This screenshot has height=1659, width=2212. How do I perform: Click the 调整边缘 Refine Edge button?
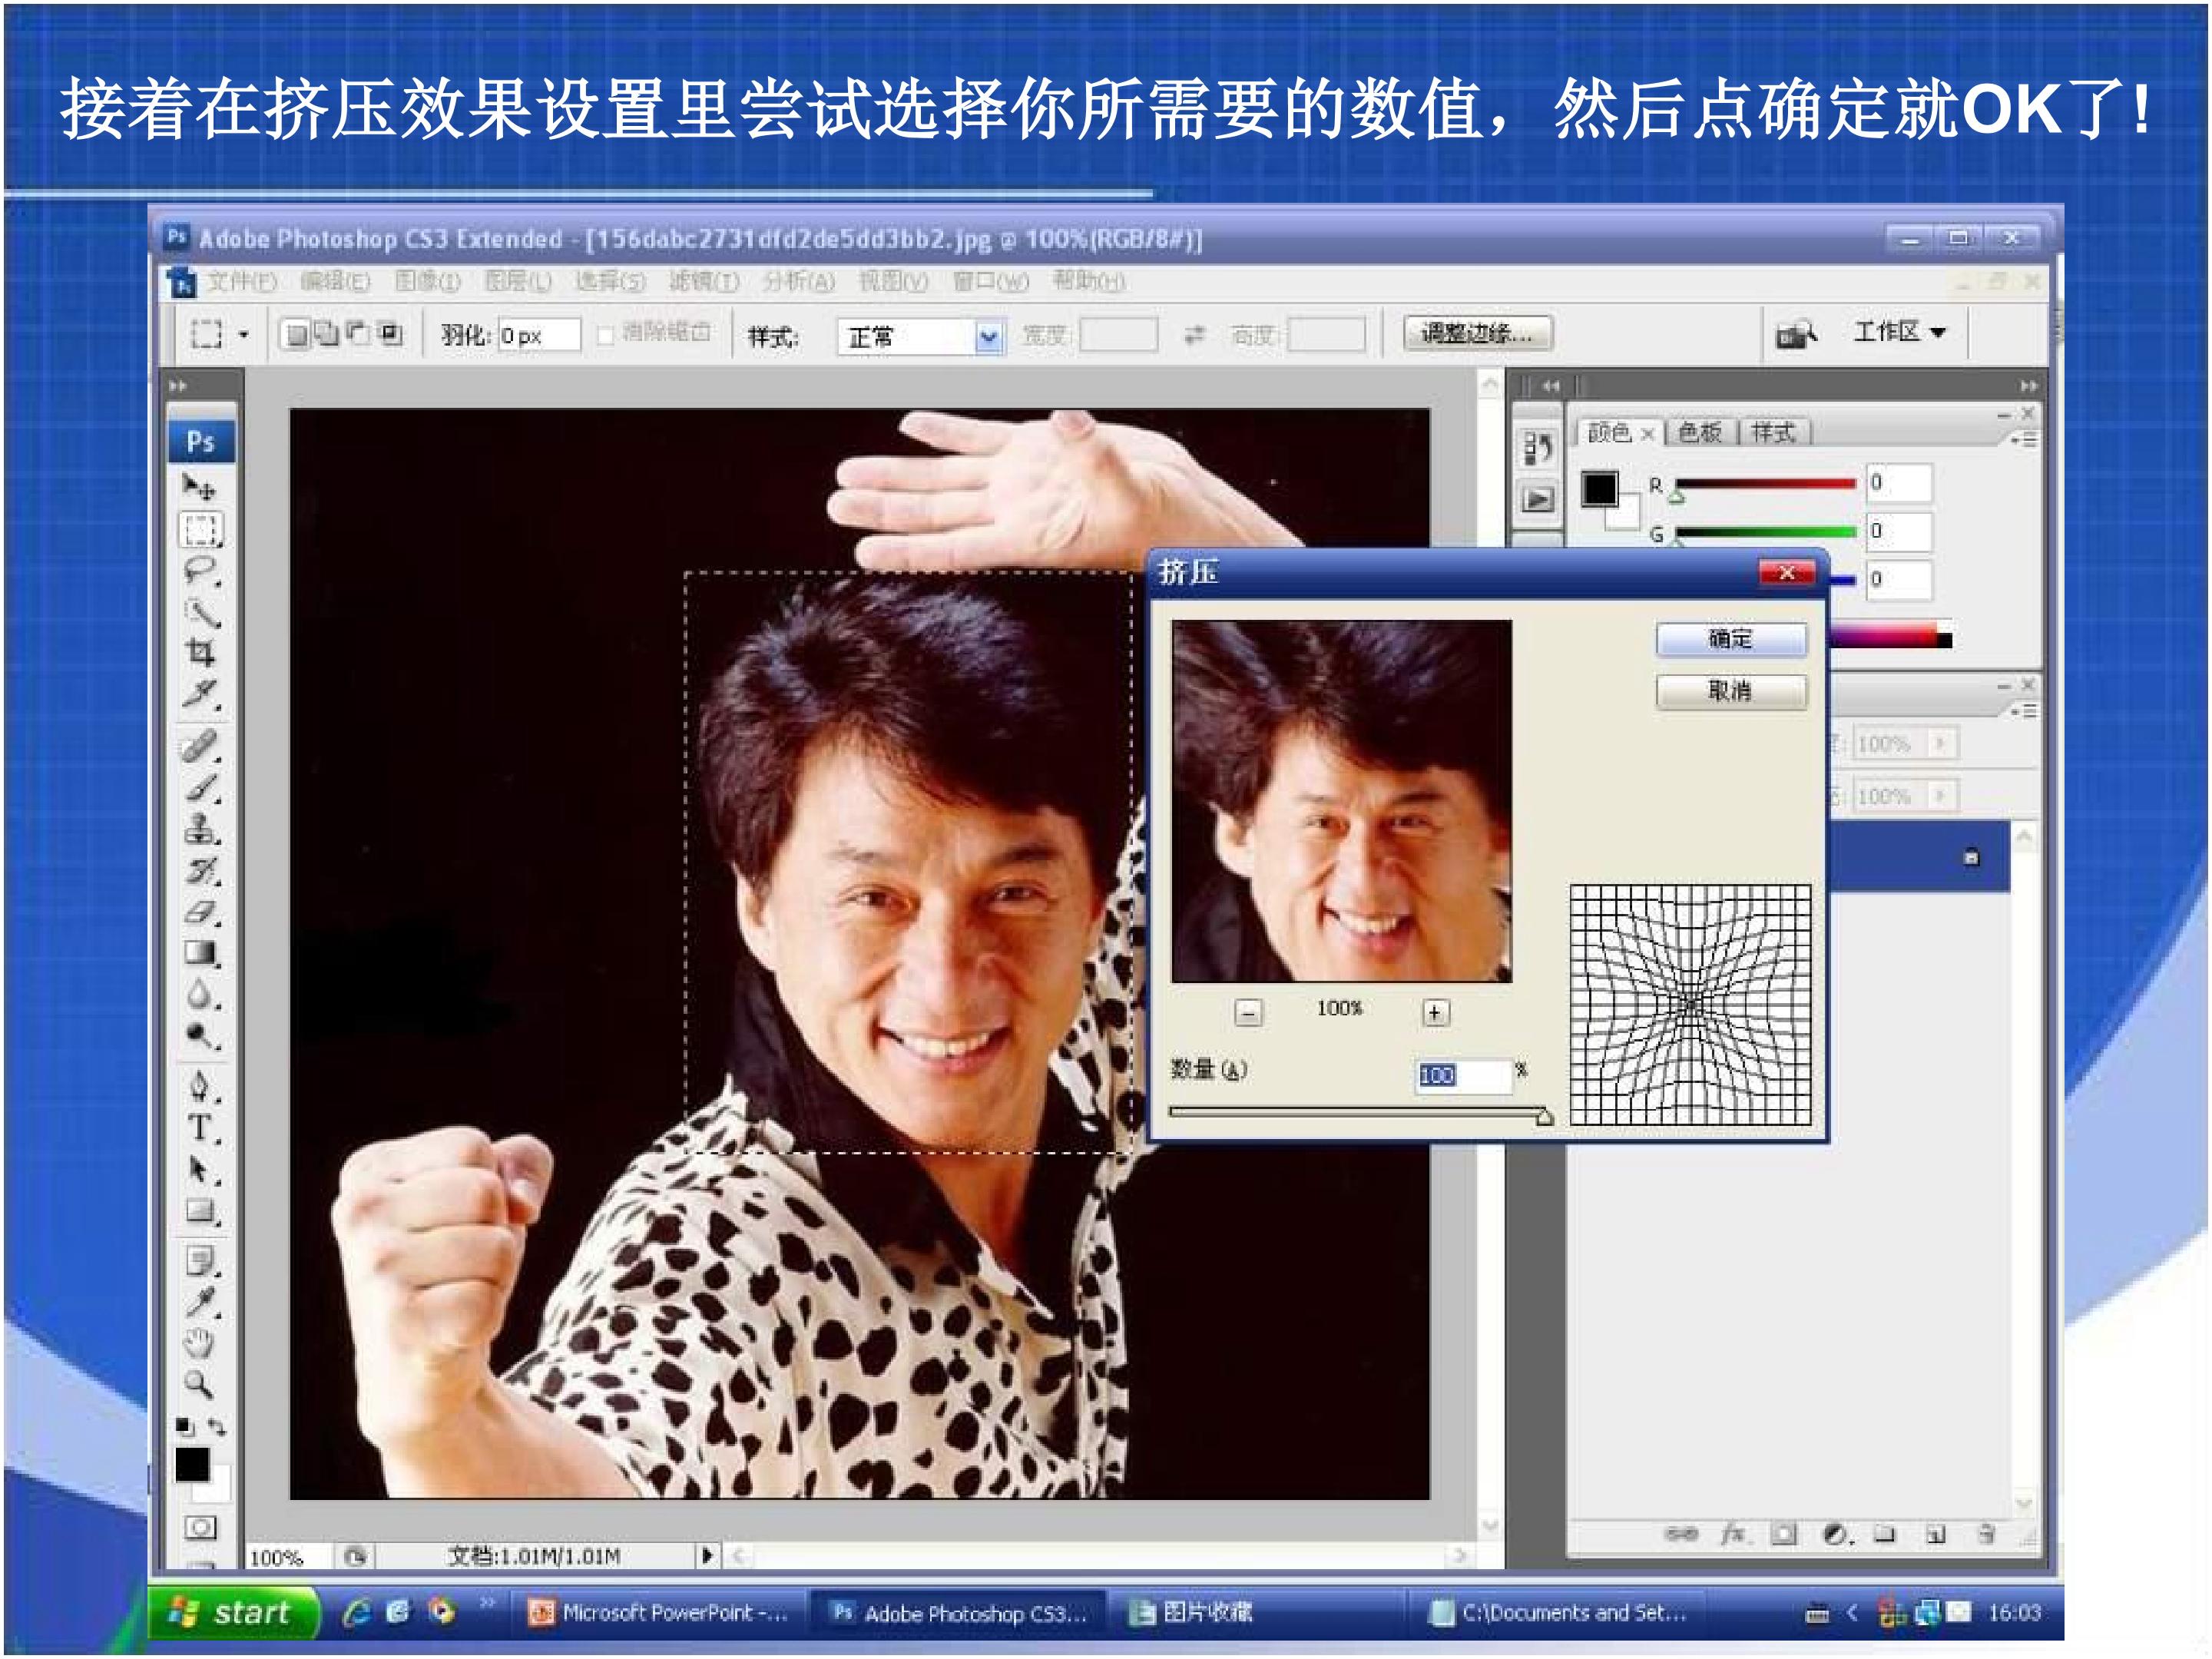(x=1478, y=333)
